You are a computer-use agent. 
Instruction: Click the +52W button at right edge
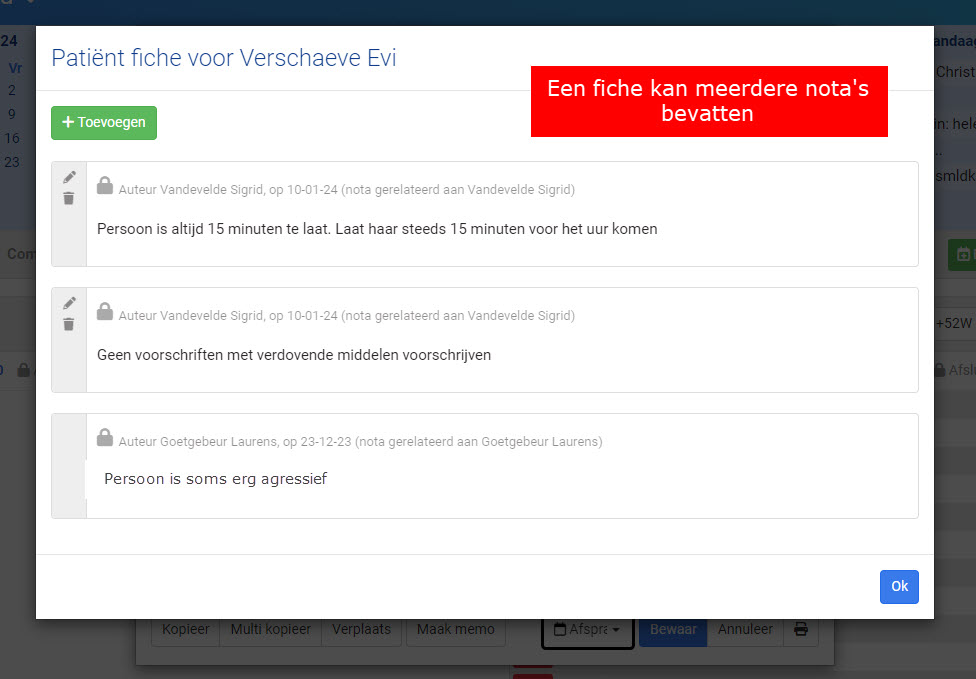pyautogui.click(x=954, y=323)
